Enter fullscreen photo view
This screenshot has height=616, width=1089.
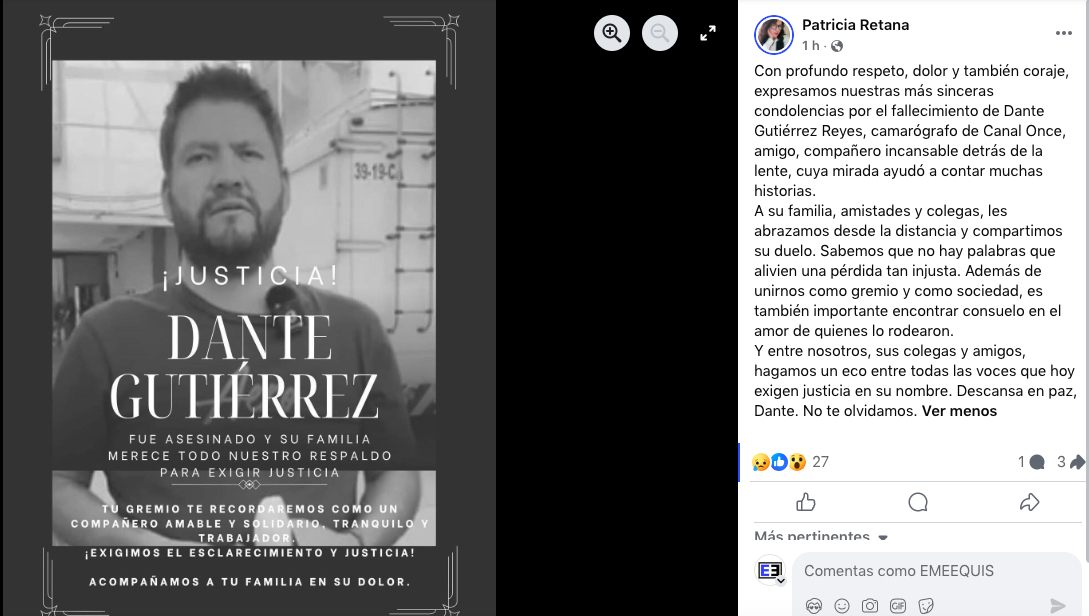point(708,33)
